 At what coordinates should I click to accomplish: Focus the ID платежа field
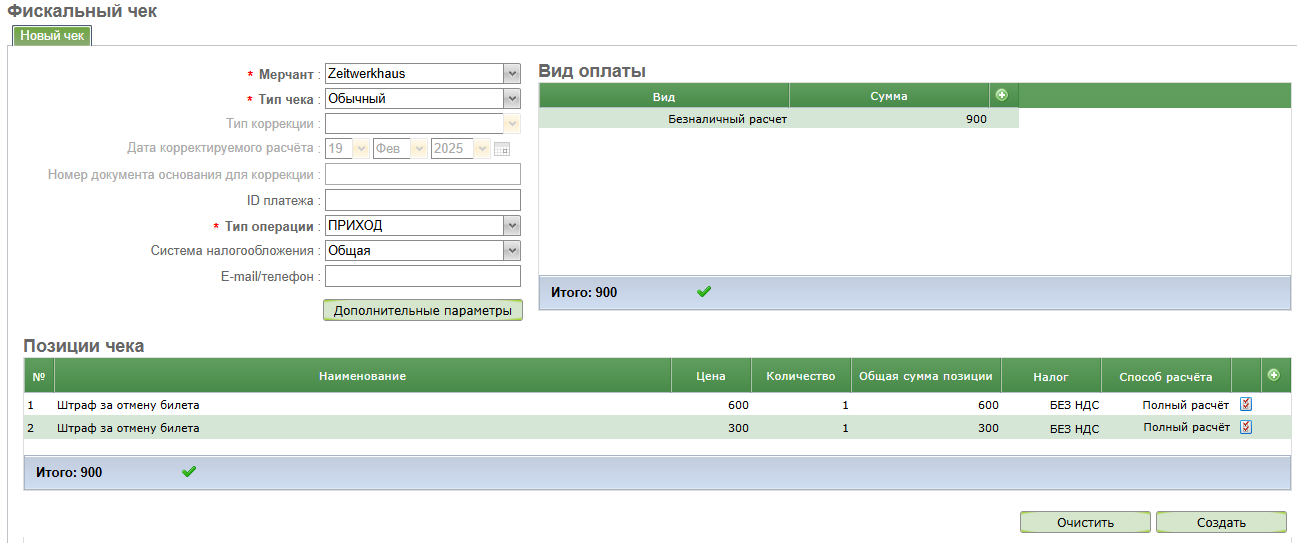click(x=422, y=200)
